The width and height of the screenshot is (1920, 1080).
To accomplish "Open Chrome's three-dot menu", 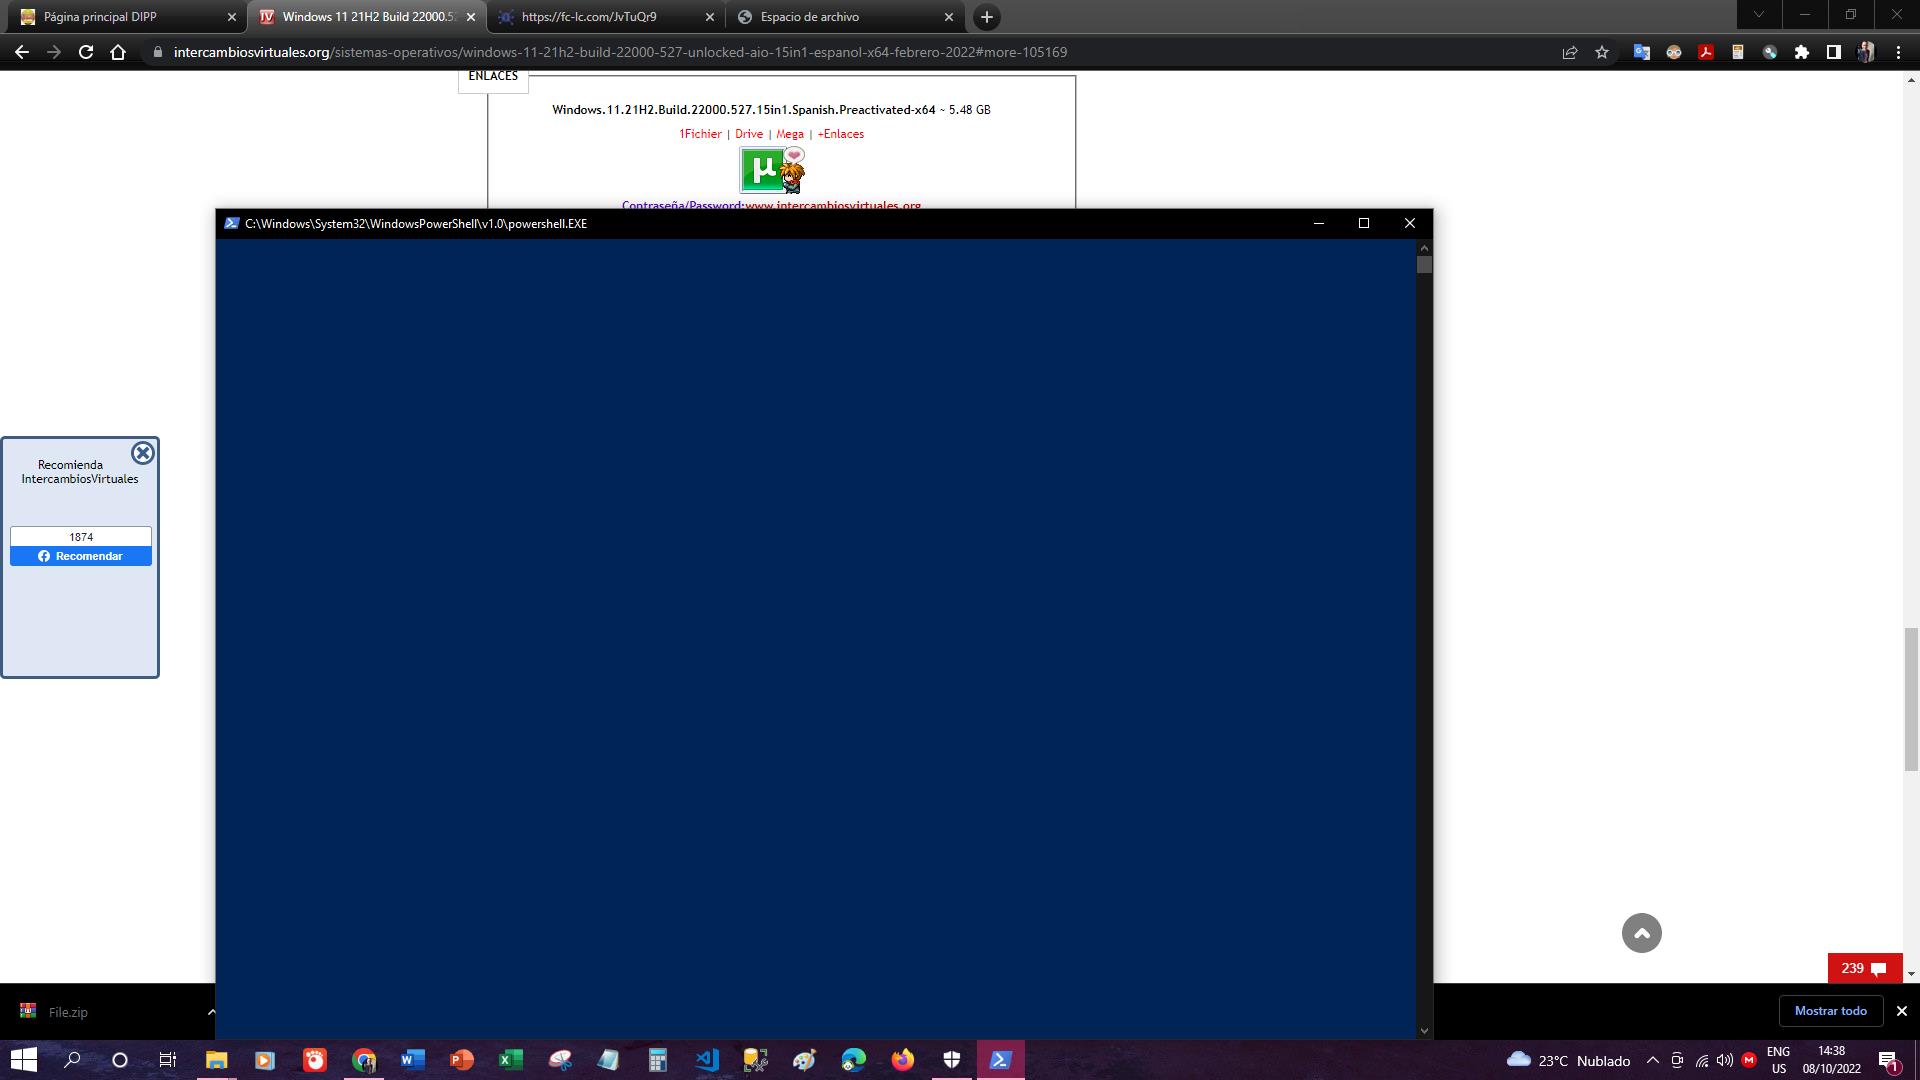I will pyautogui.click(x=1898, y=52).
